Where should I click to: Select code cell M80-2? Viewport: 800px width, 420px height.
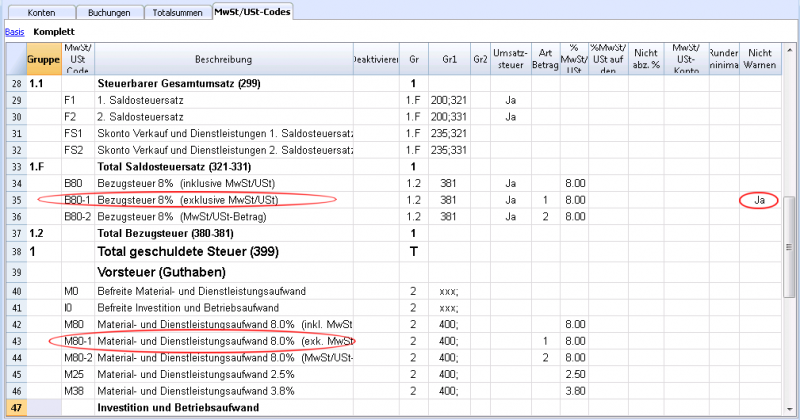pos(78,358)
